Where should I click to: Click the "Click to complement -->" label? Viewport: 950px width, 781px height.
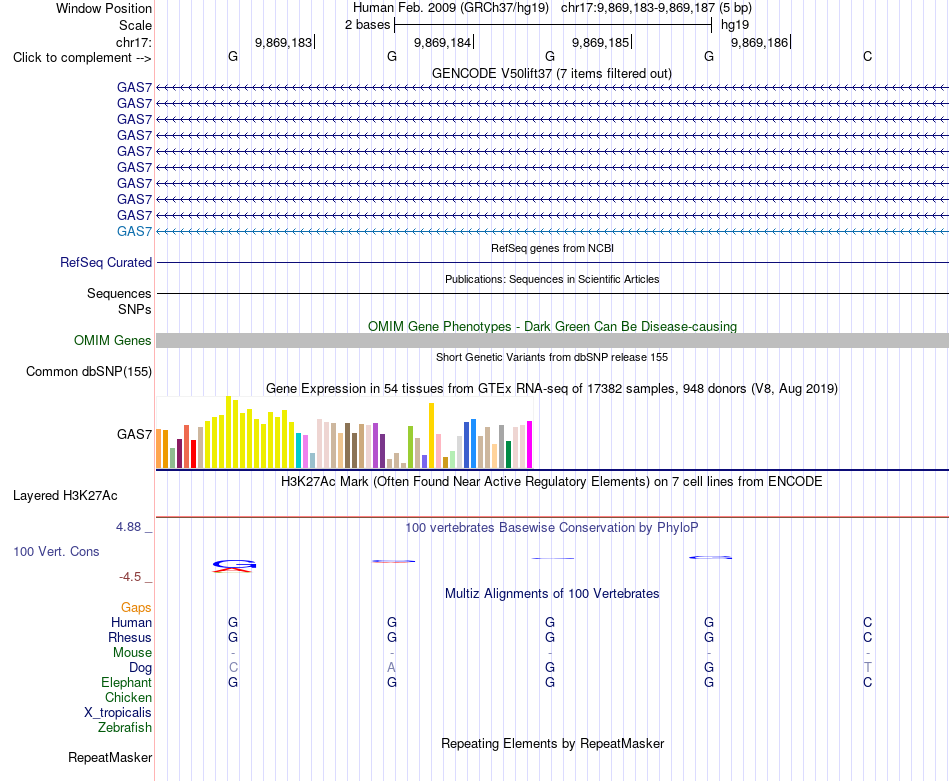82,58
